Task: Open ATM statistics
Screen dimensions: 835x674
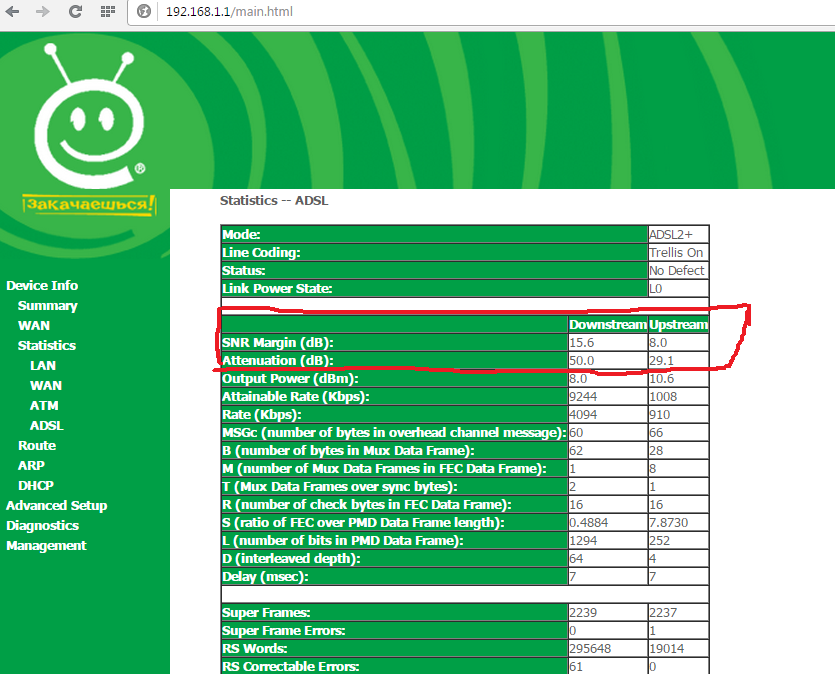Action: 43,405
